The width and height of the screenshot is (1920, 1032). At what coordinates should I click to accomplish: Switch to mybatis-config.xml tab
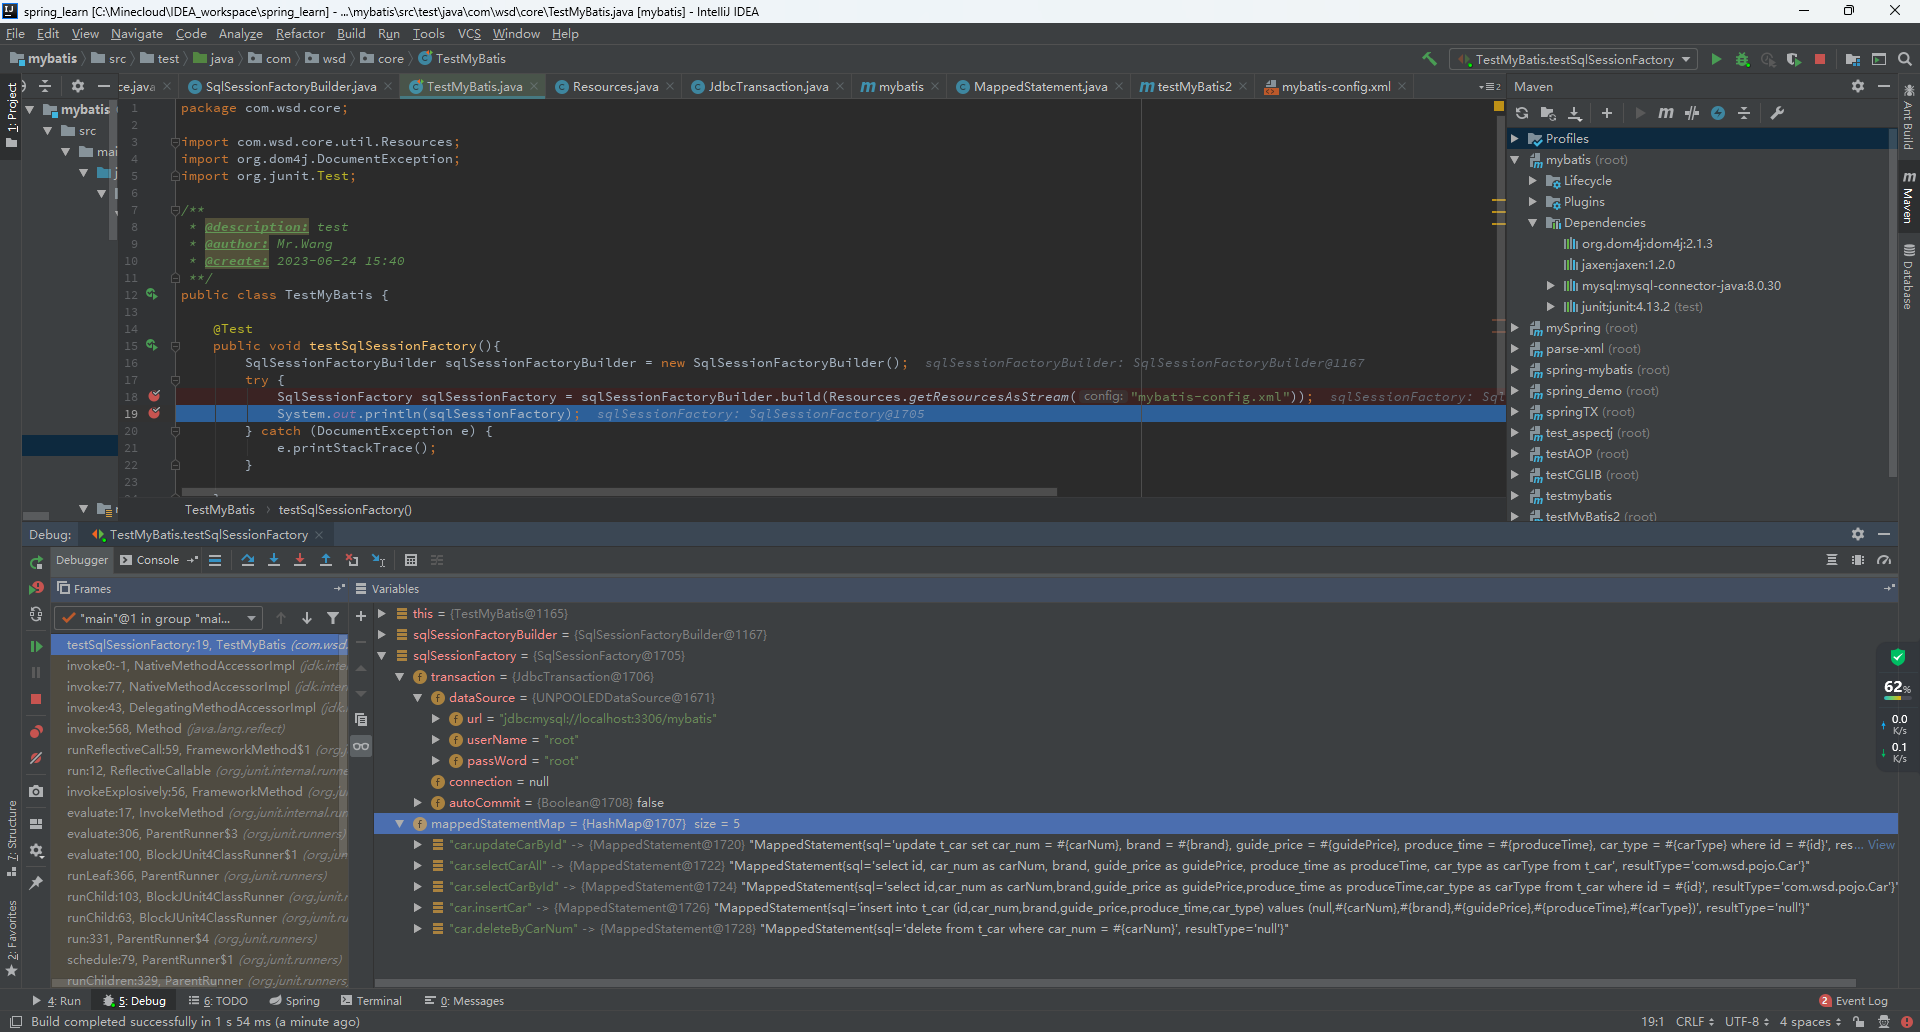tap(1336, 87)
